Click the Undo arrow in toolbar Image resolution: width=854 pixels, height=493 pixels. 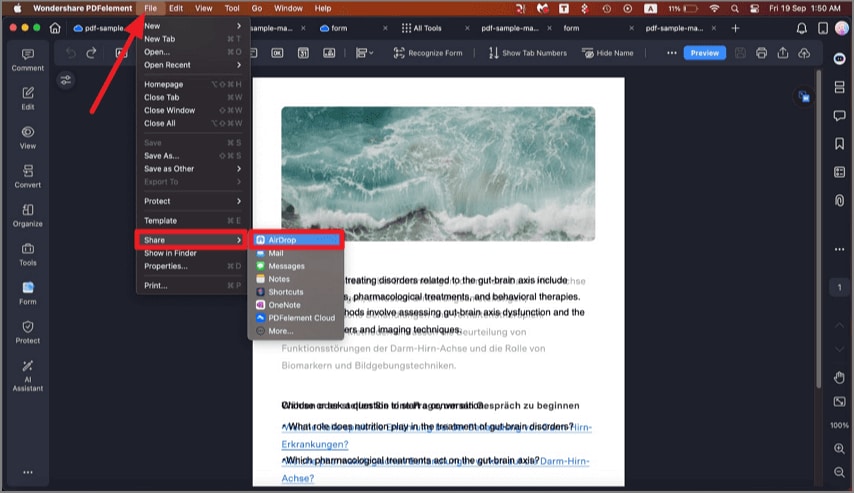71,53
